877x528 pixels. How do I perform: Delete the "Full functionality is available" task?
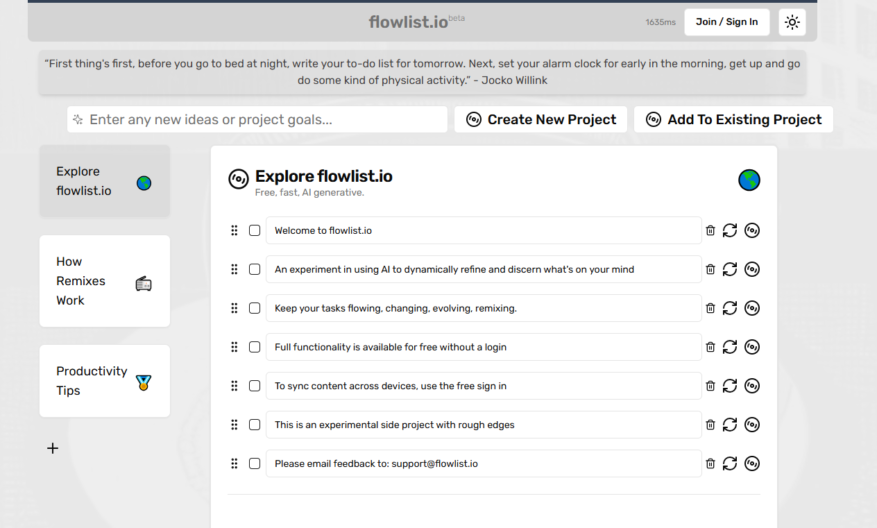(710, 347)
